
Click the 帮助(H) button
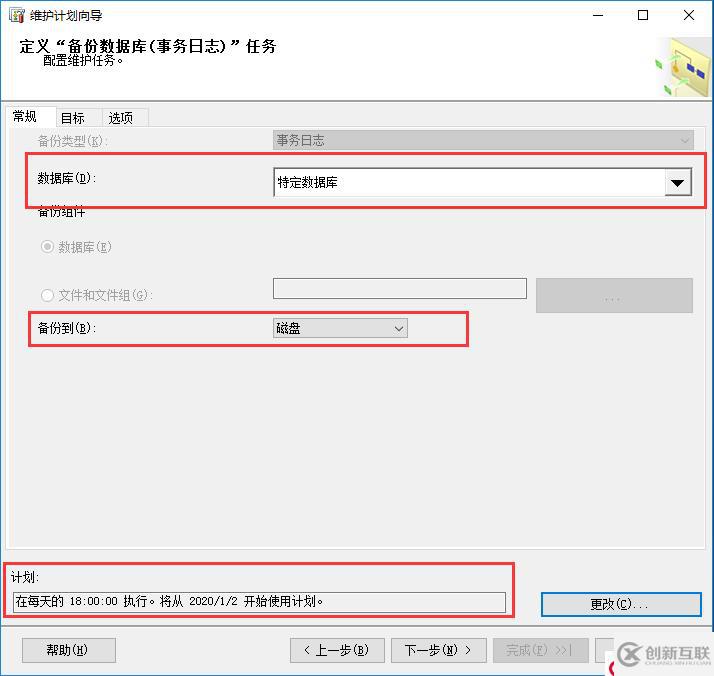point(69,650)
